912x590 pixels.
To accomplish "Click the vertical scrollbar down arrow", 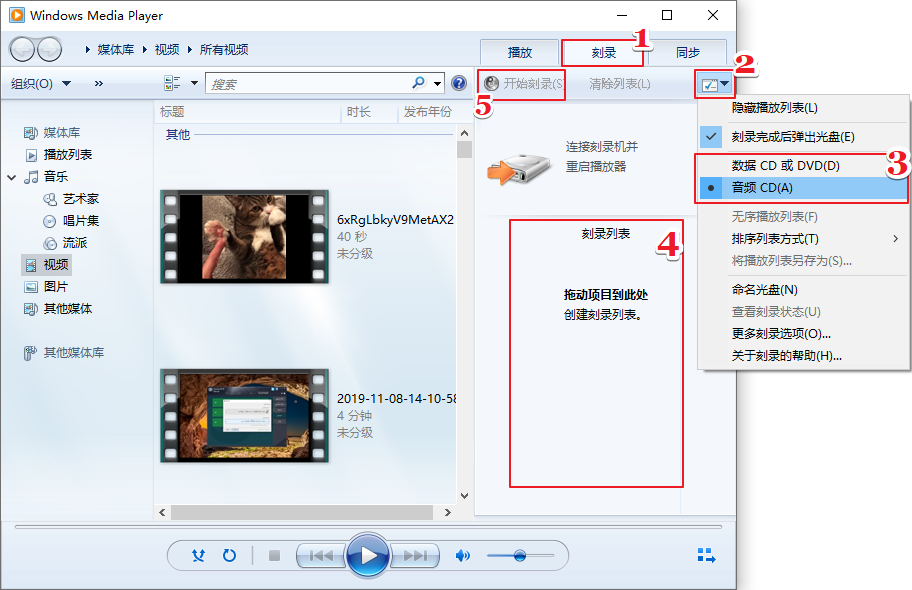I will pos(464,496).
